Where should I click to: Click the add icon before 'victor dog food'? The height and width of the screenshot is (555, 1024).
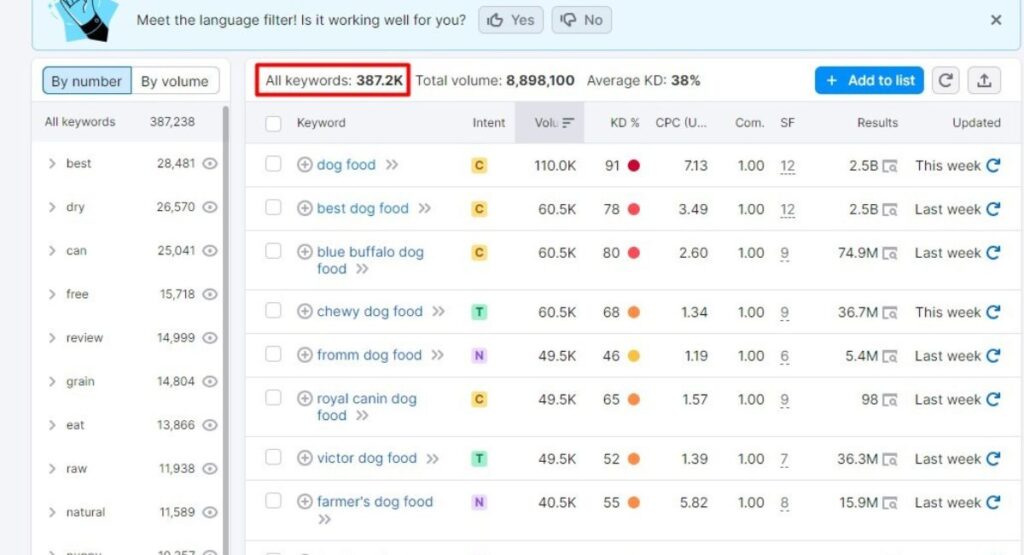(304, 458)
